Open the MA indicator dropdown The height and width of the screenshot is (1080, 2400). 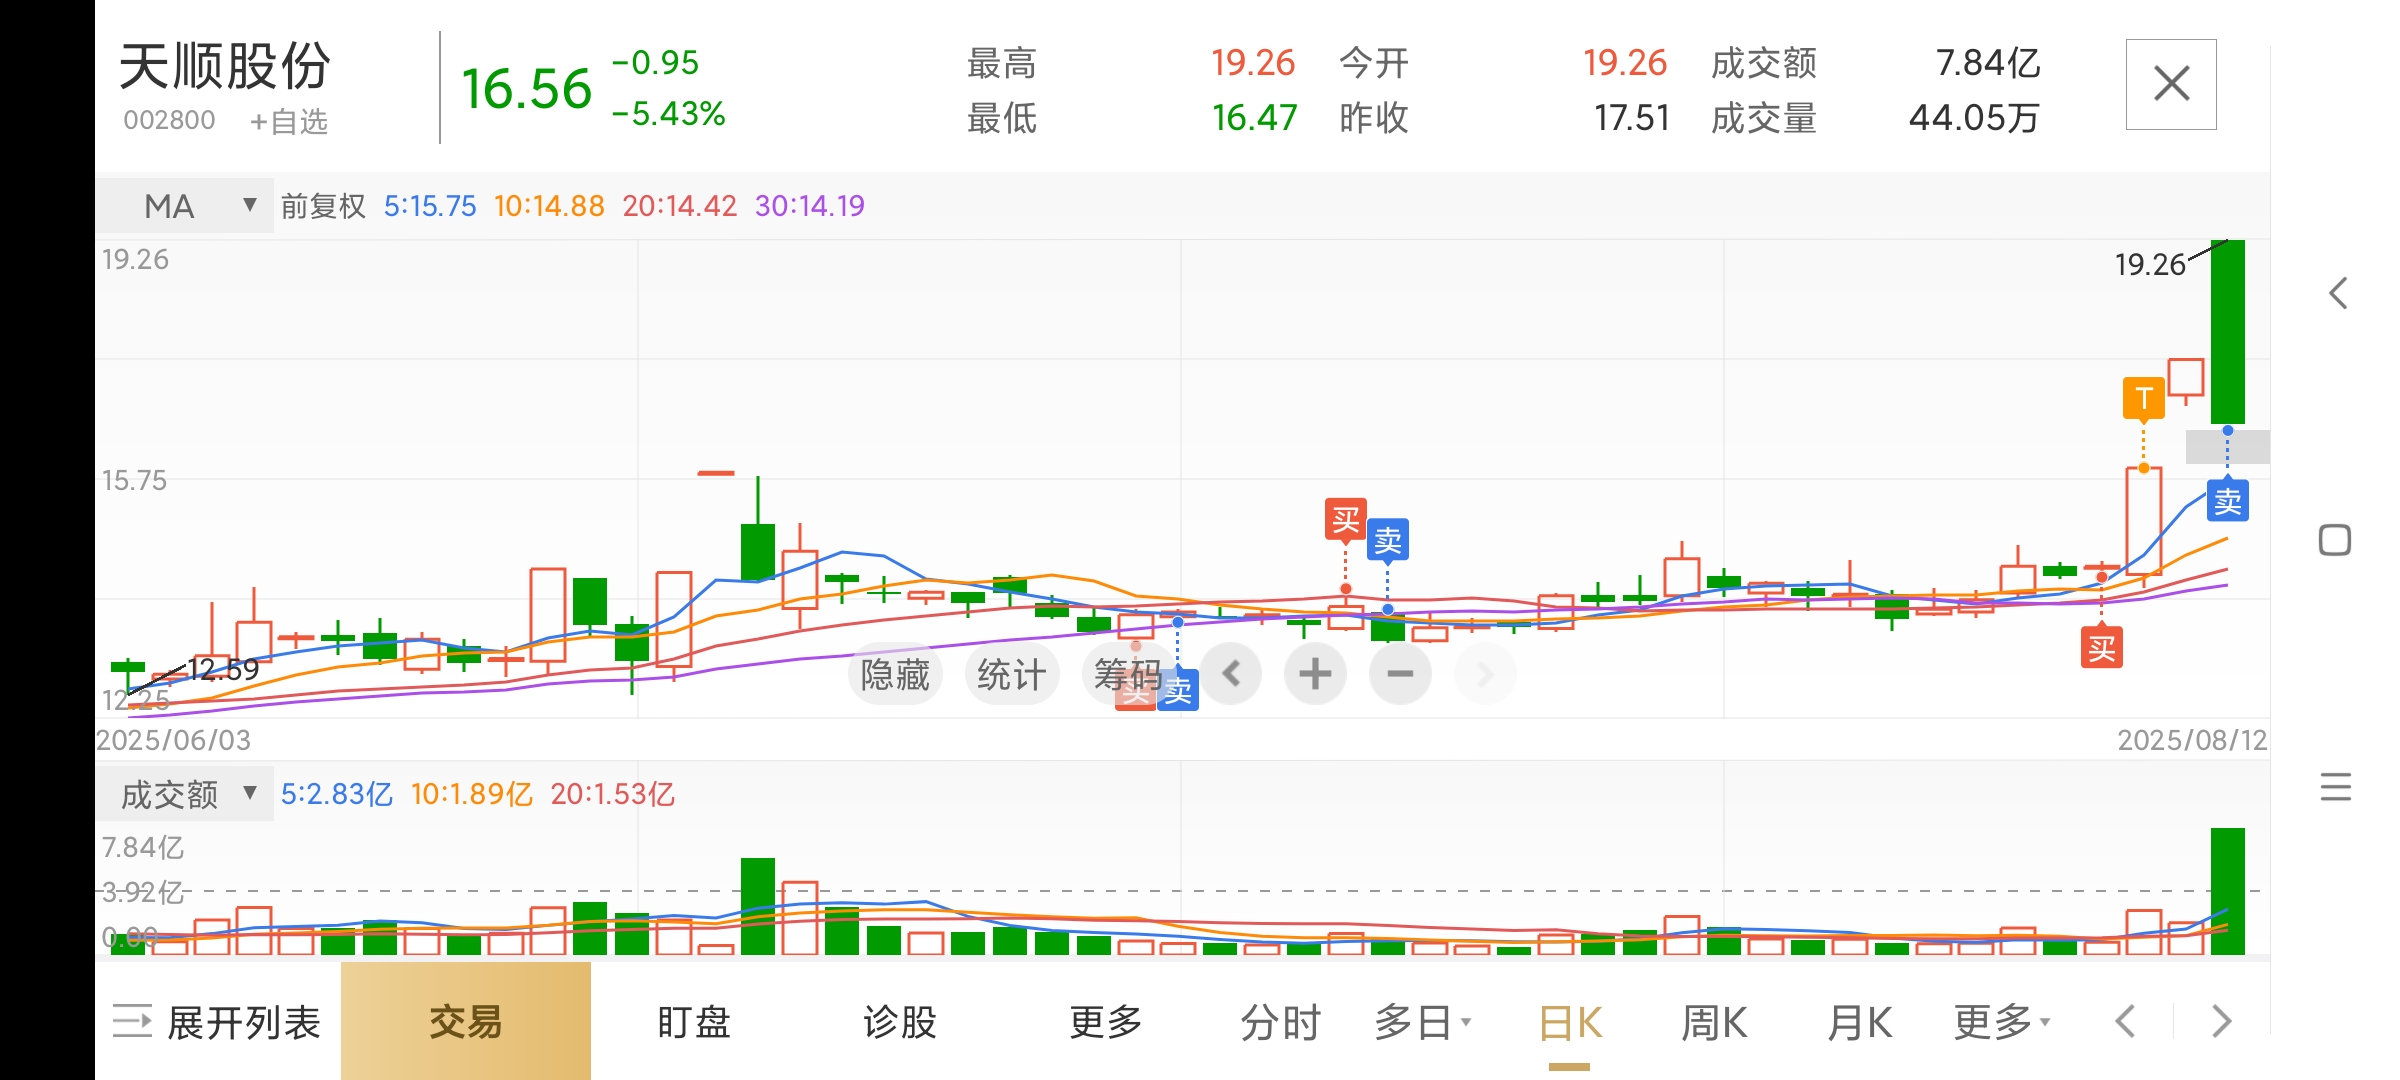(185, 206)
